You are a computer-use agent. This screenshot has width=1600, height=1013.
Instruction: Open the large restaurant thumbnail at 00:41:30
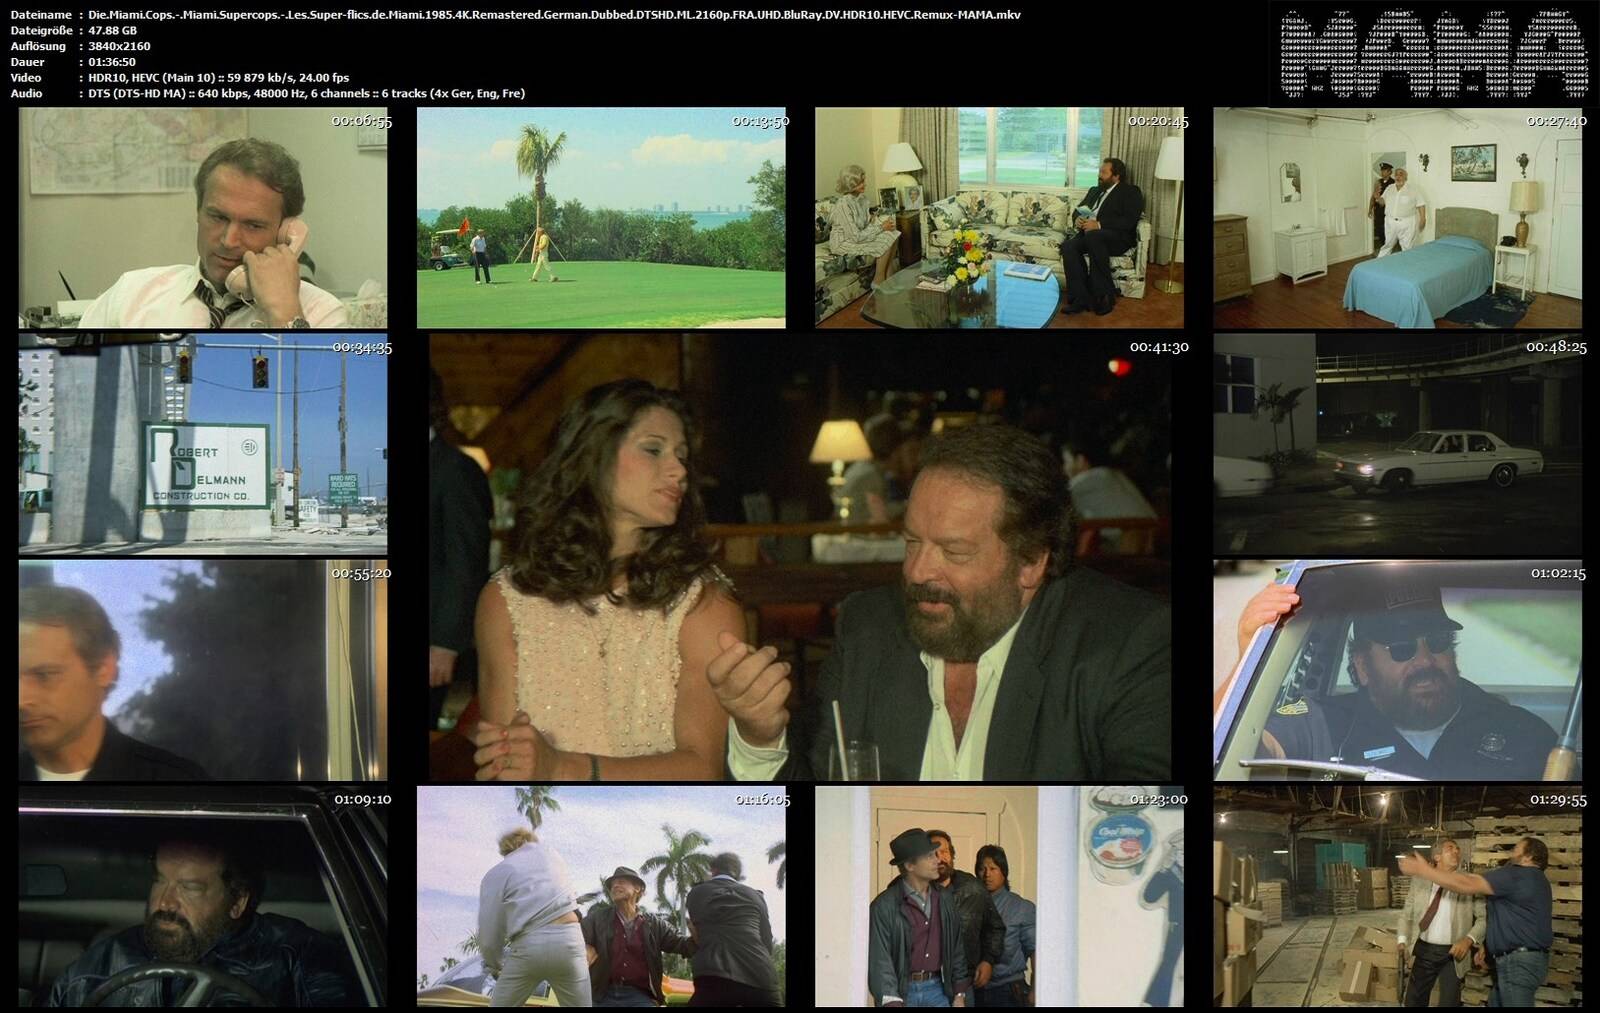pos(800,557)
